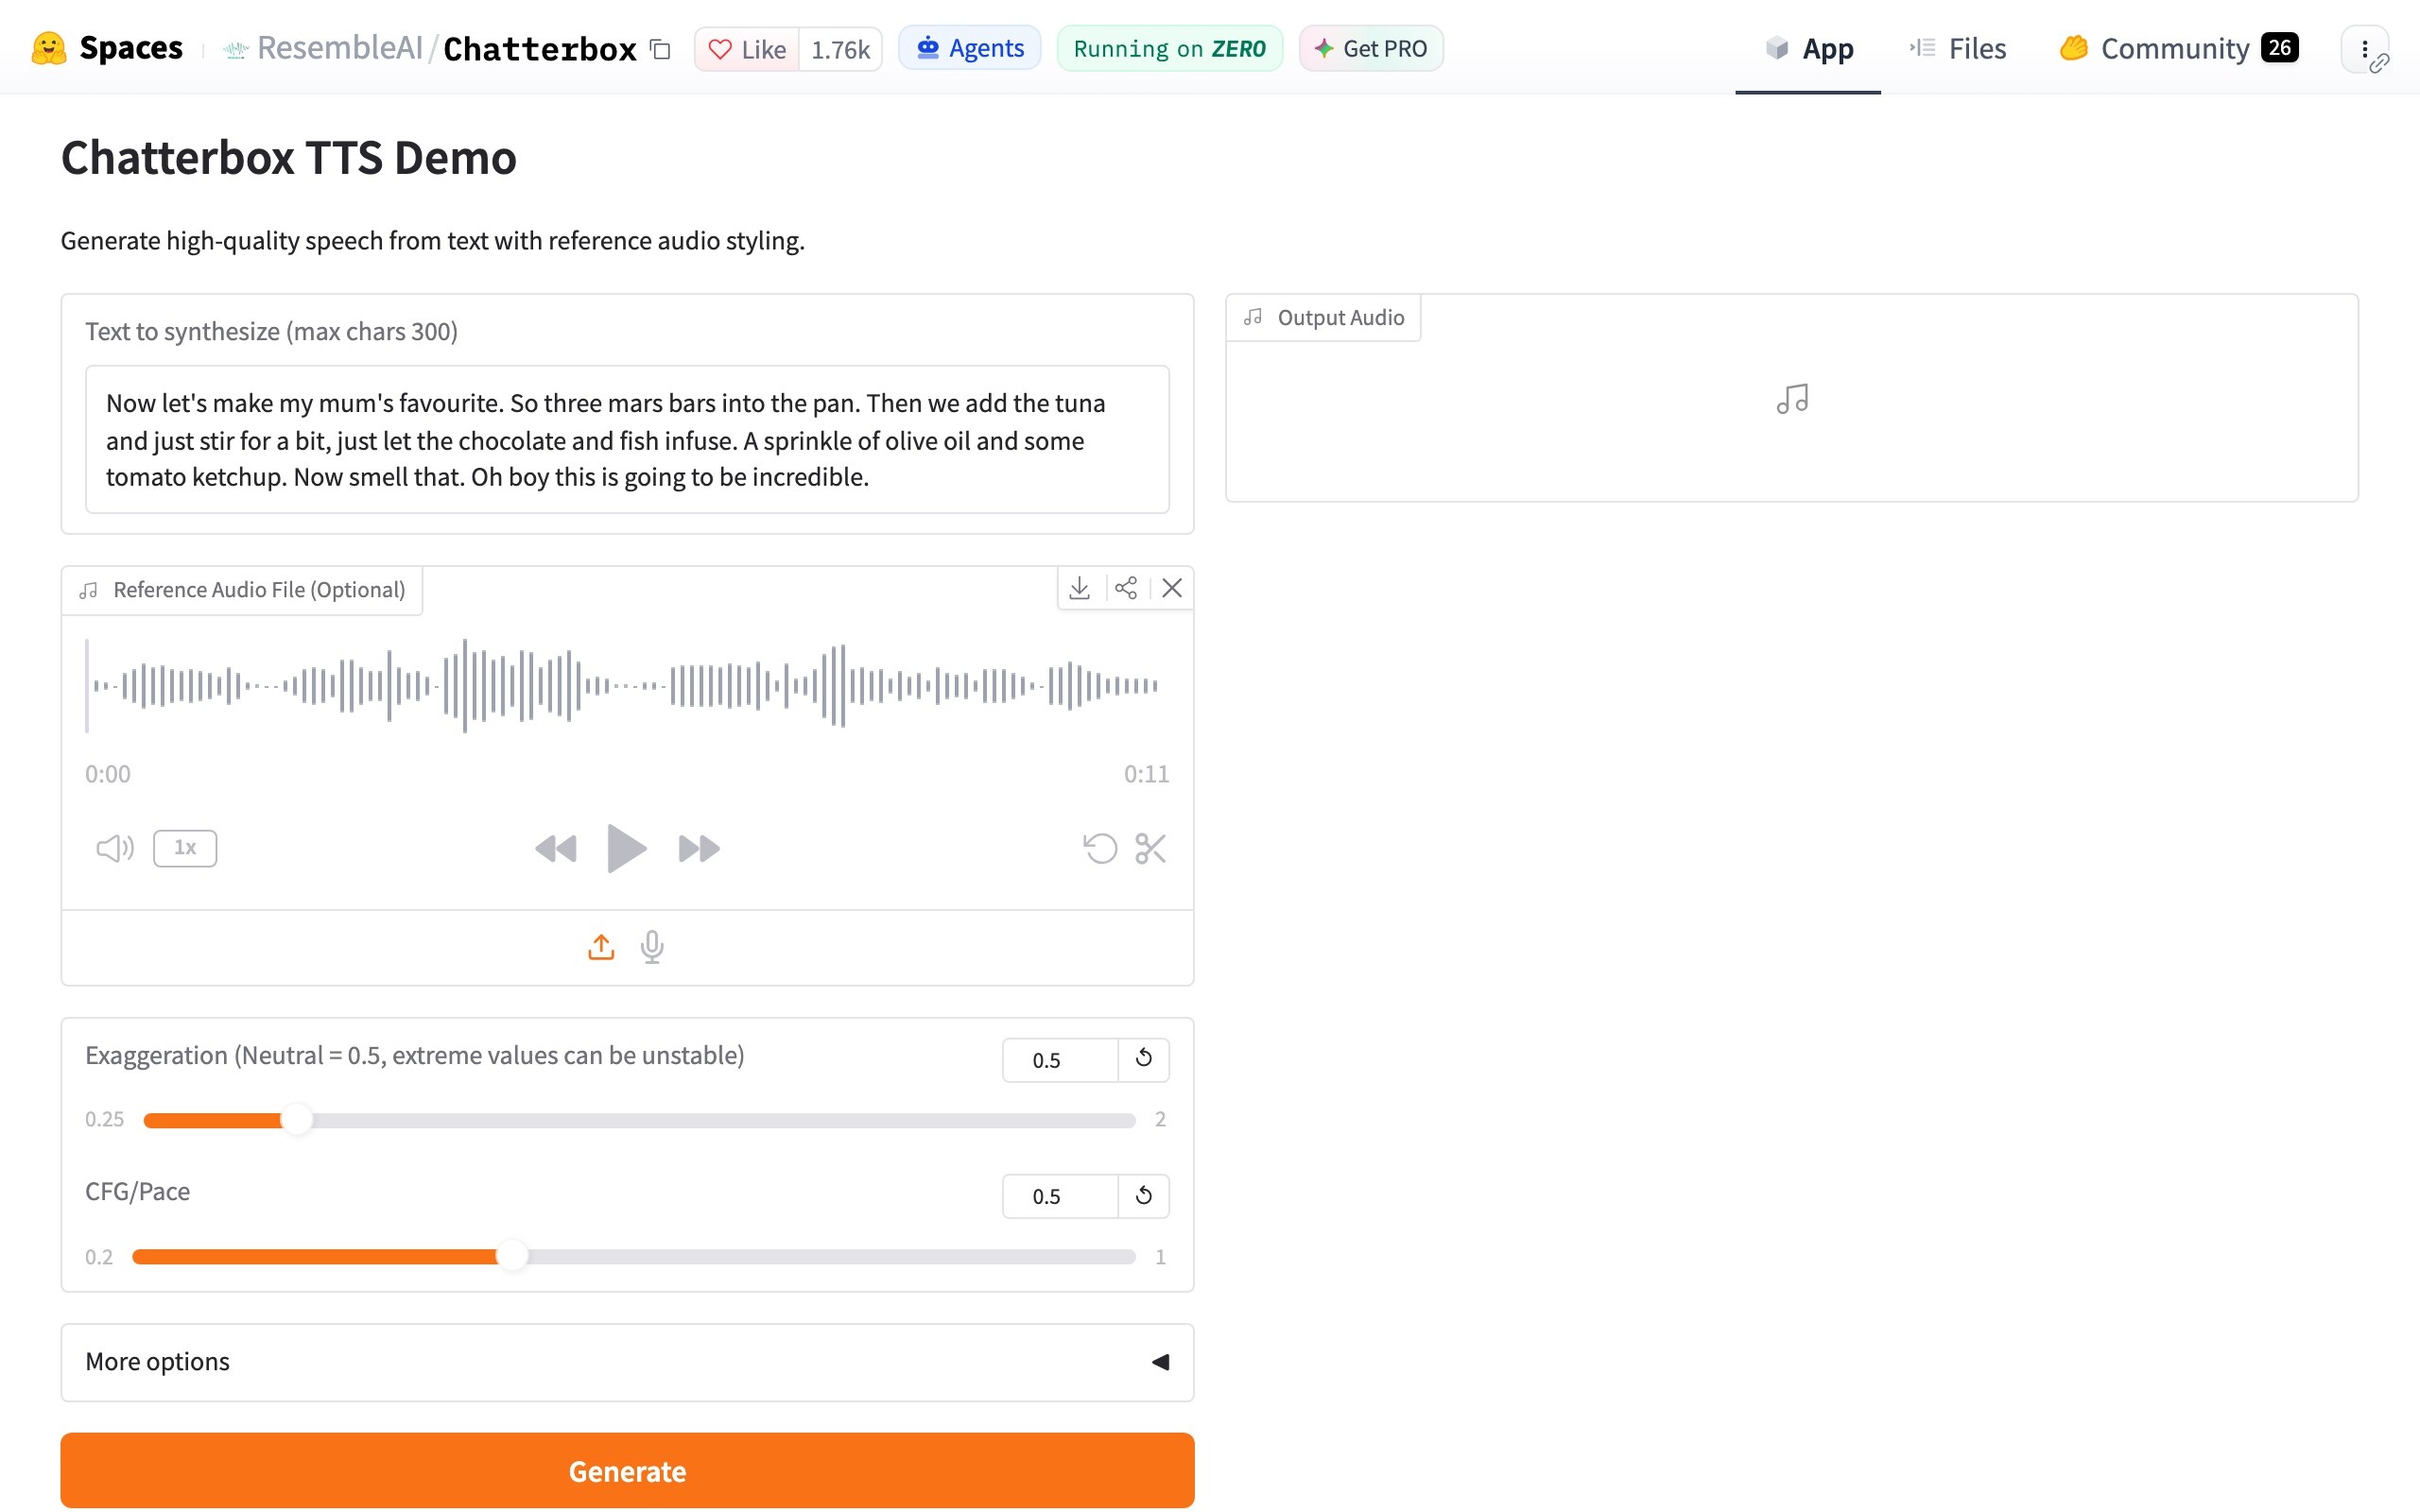
Task: Click Get PRO
Action: pos(1370,48)
